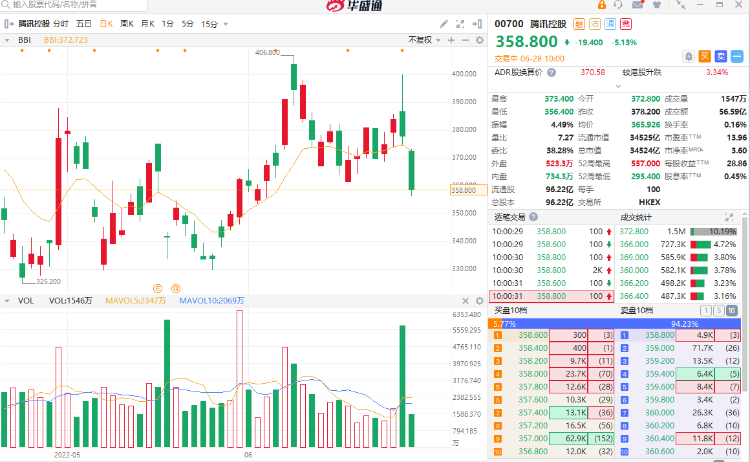Click the 366.000 volume distribution bar
Image resolution: width=750 pixels, height=462 pixels.
pos(700,244)
